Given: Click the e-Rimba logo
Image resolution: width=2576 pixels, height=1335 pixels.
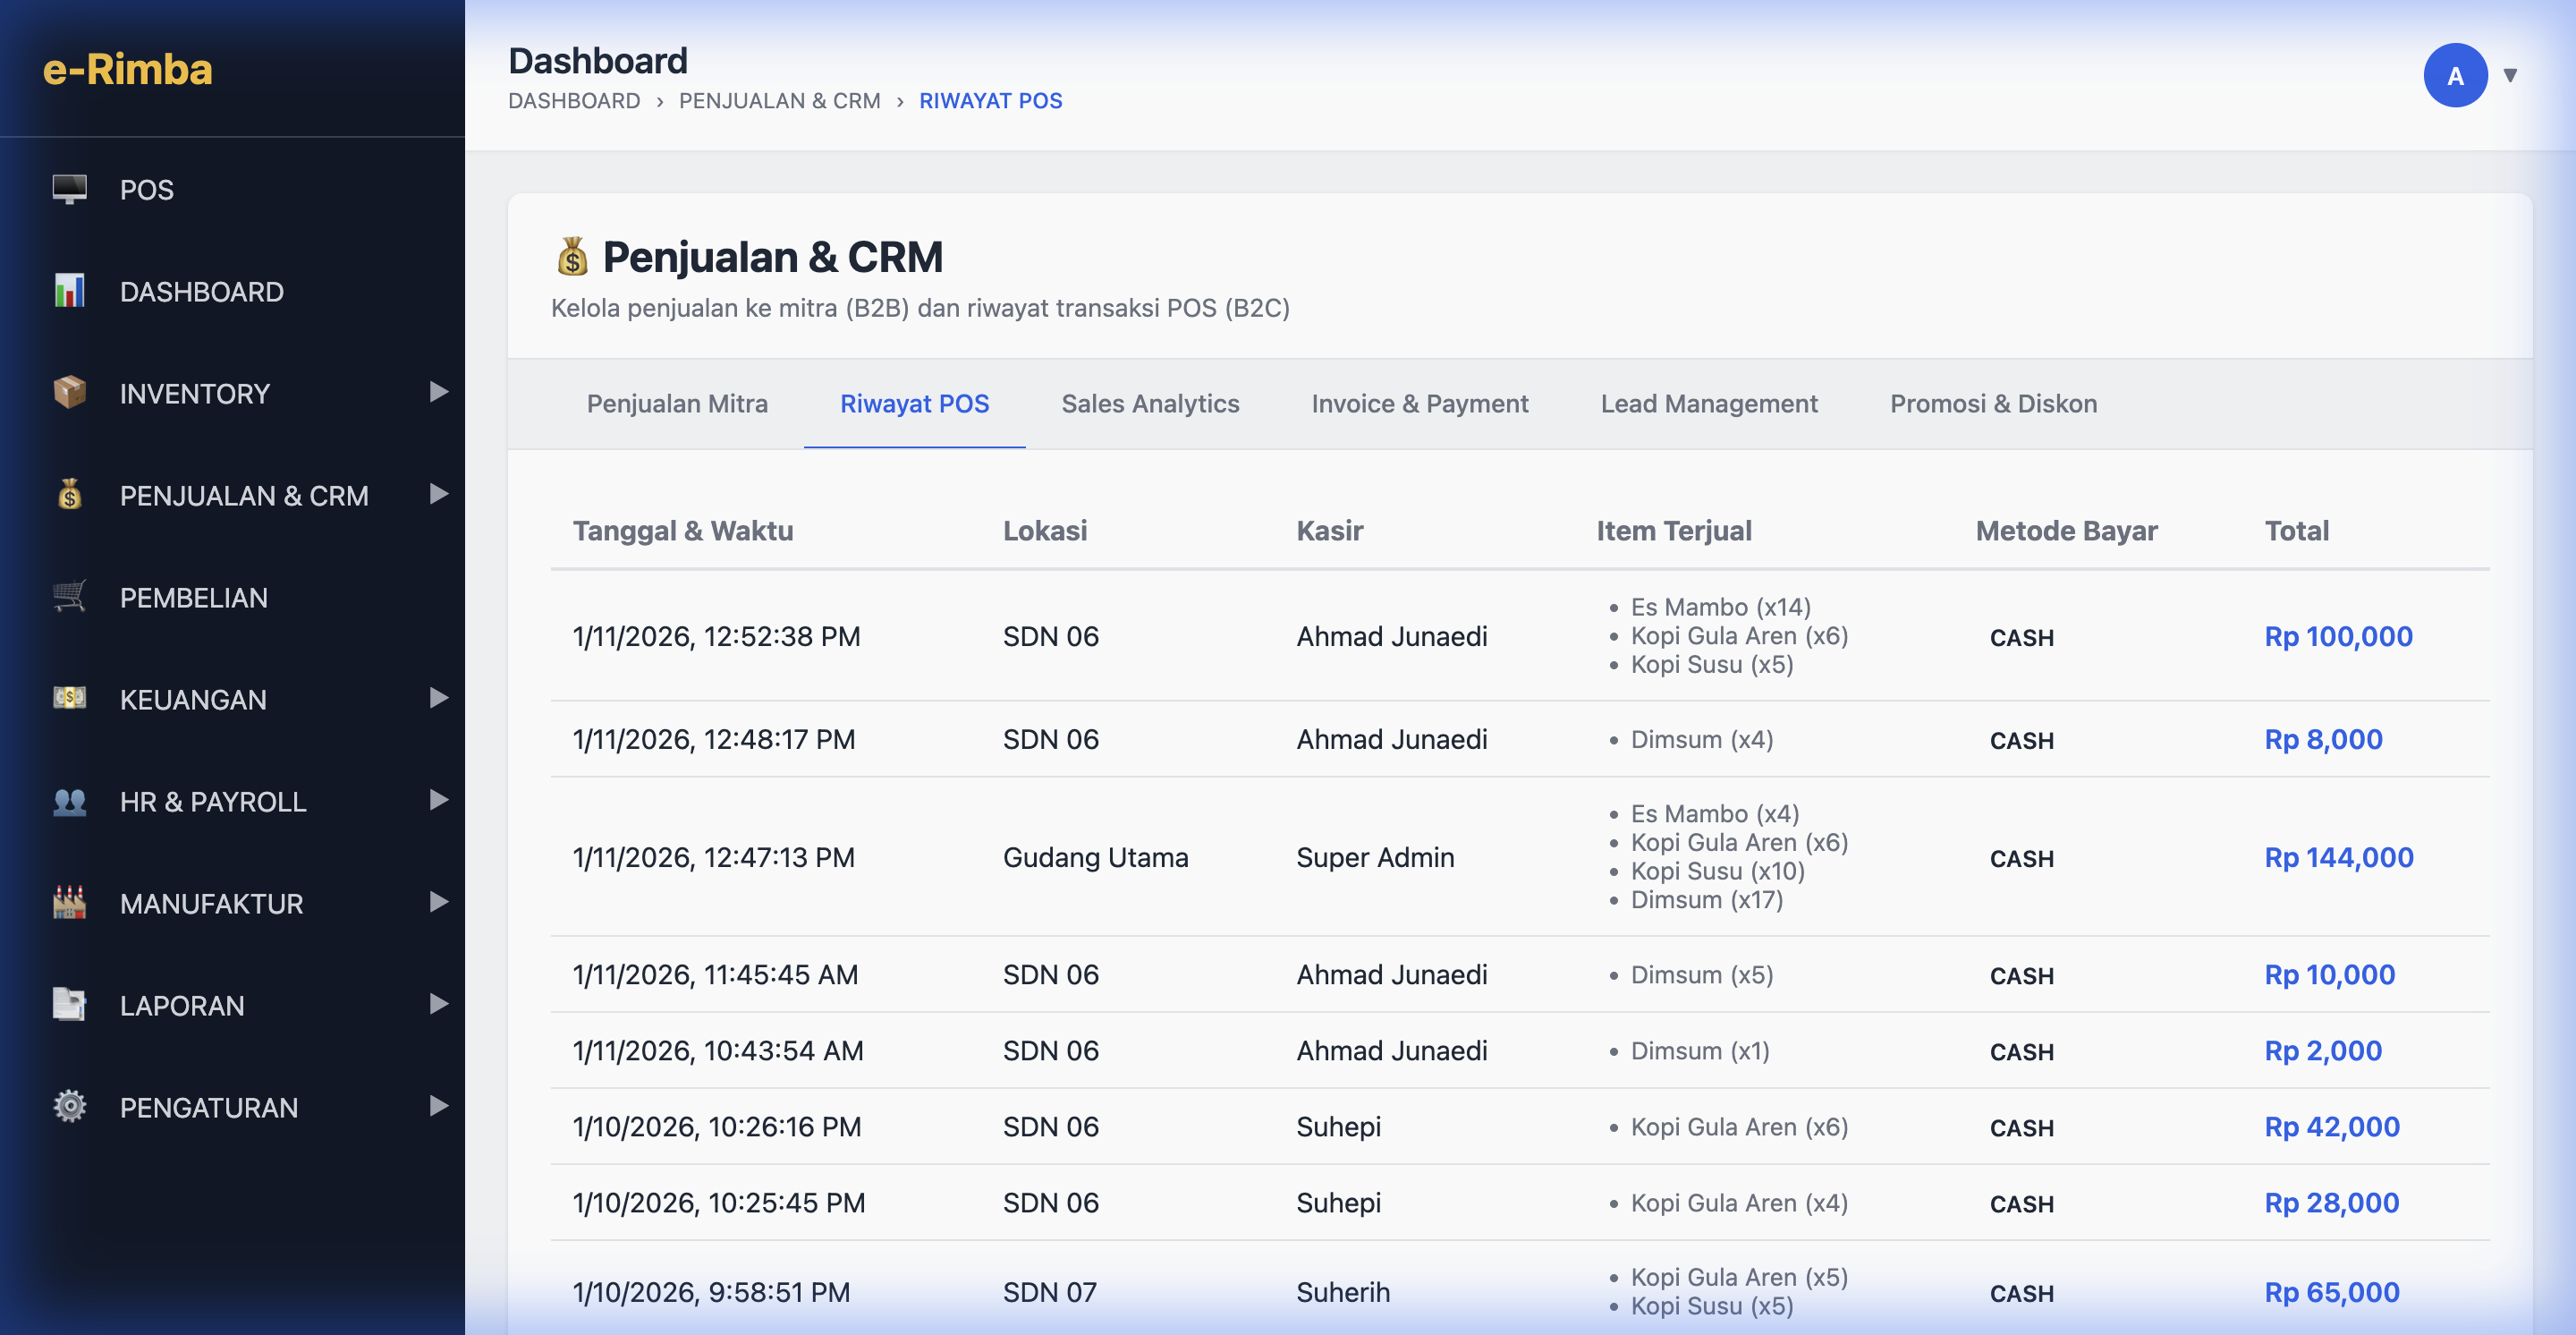Looking at the screenshot, I should 127,70.
